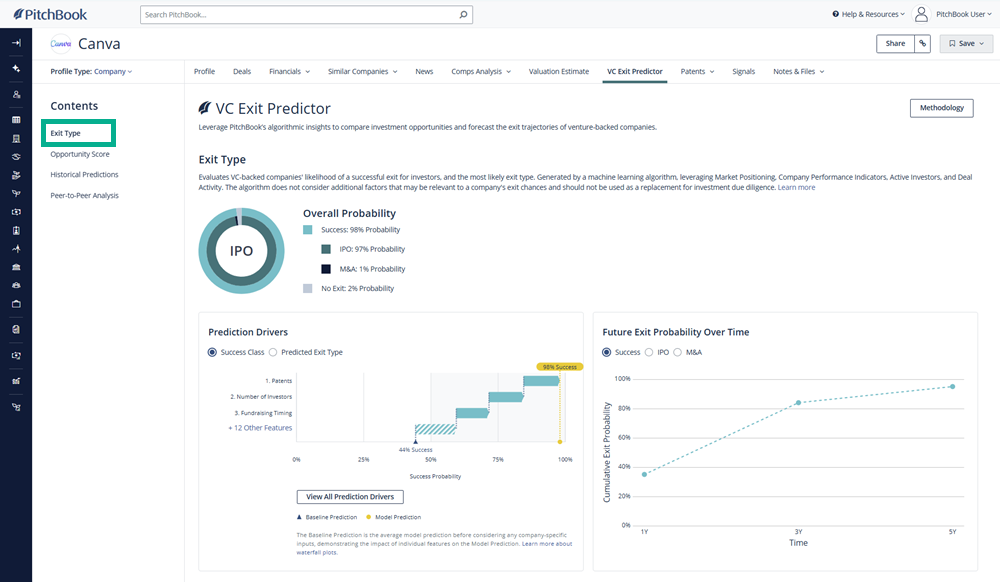This screenshot has height=582, width=1001.
Task: Open the Methodology button
Action: (x=942, y=108)
